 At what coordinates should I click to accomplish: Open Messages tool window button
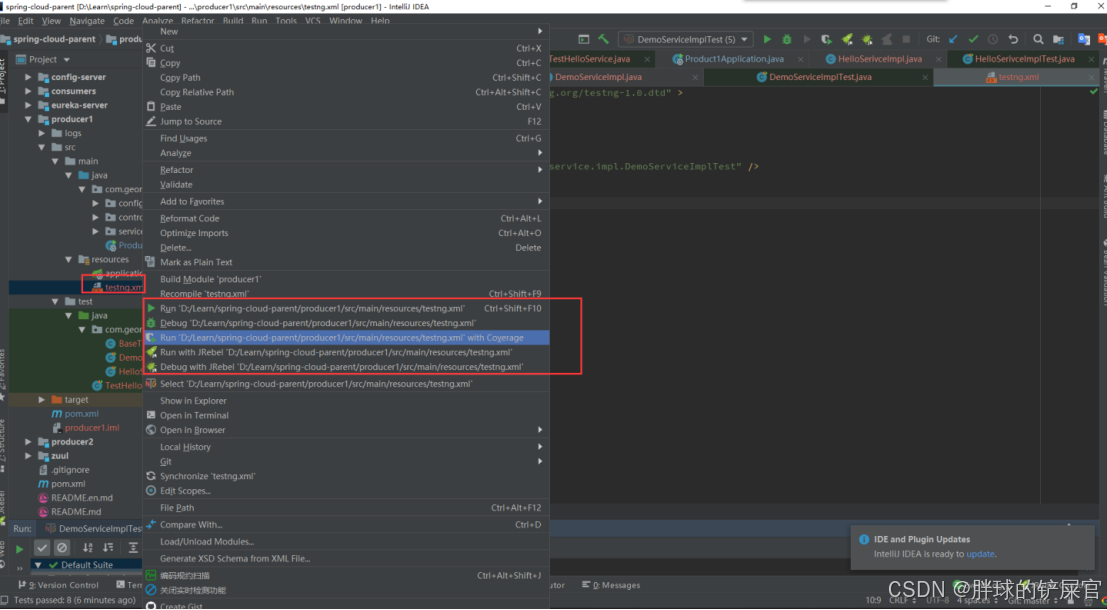611,585
